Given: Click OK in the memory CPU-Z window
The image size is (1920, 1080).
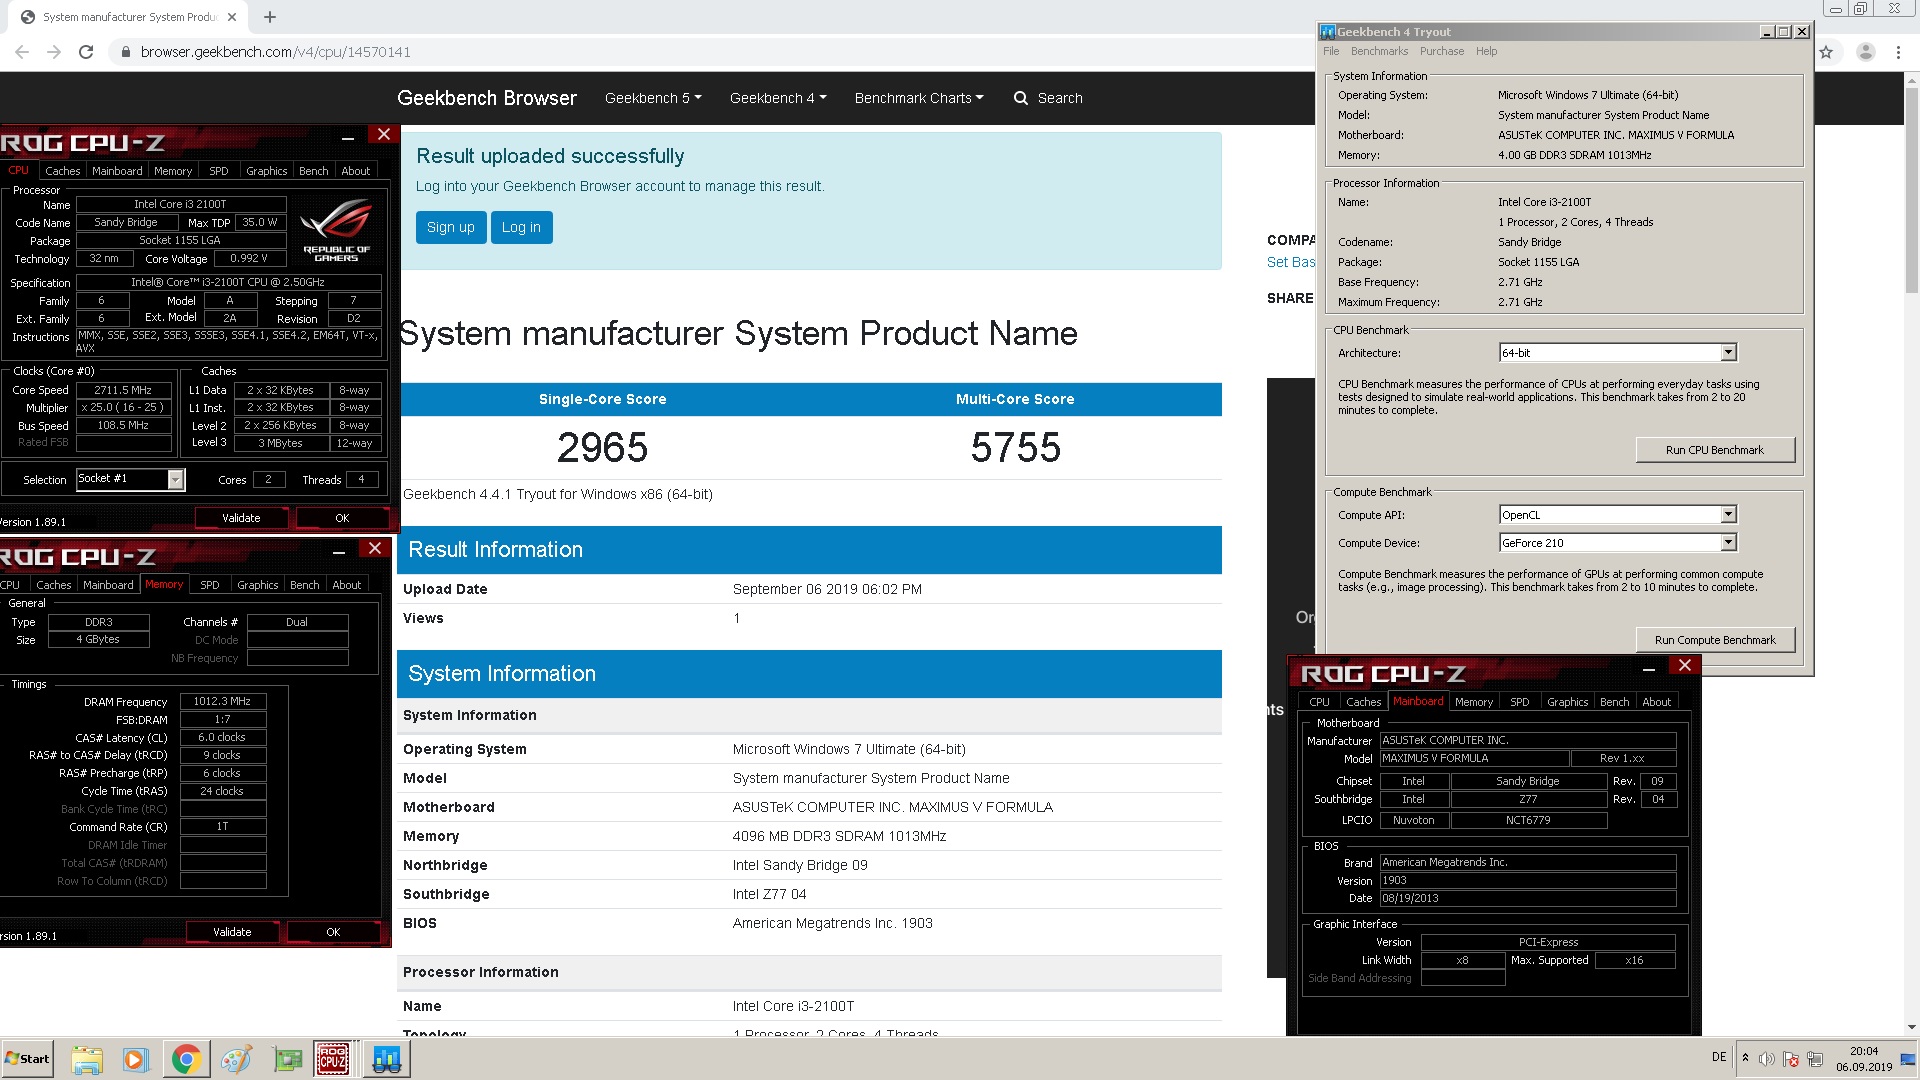Looking at the screenshot, I should [333, 932].
